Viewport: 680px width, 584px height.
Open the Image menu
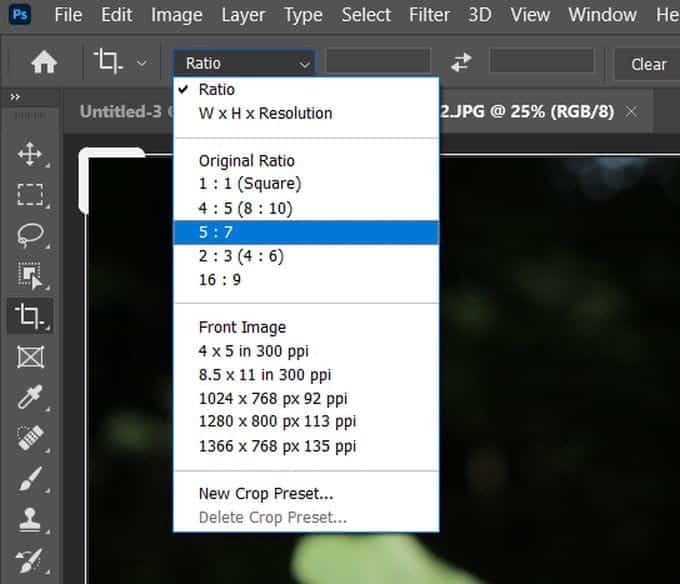pos(177,15)
